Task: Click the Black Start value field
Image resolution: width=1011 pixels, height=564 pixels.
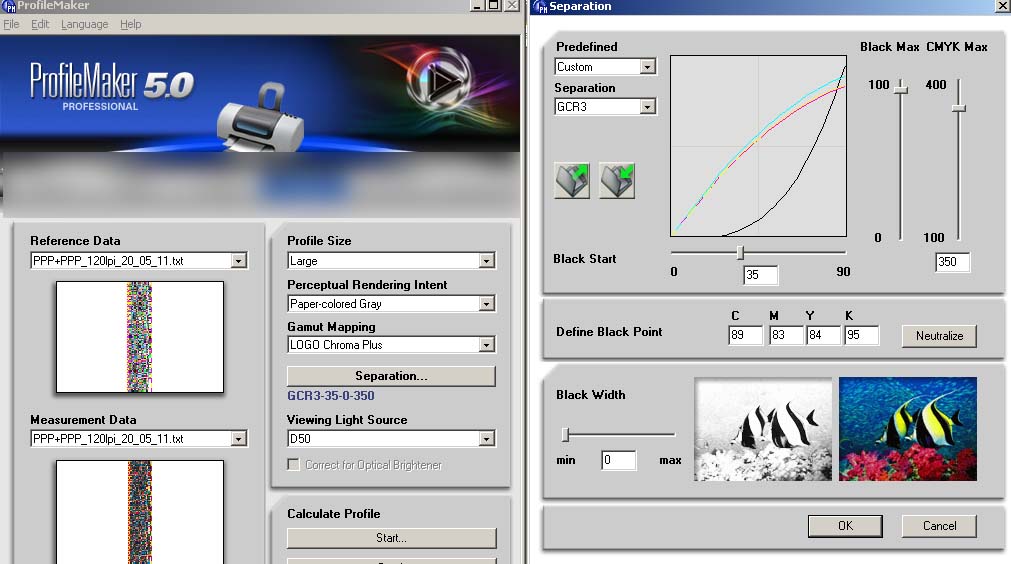Action: point(760,275)
